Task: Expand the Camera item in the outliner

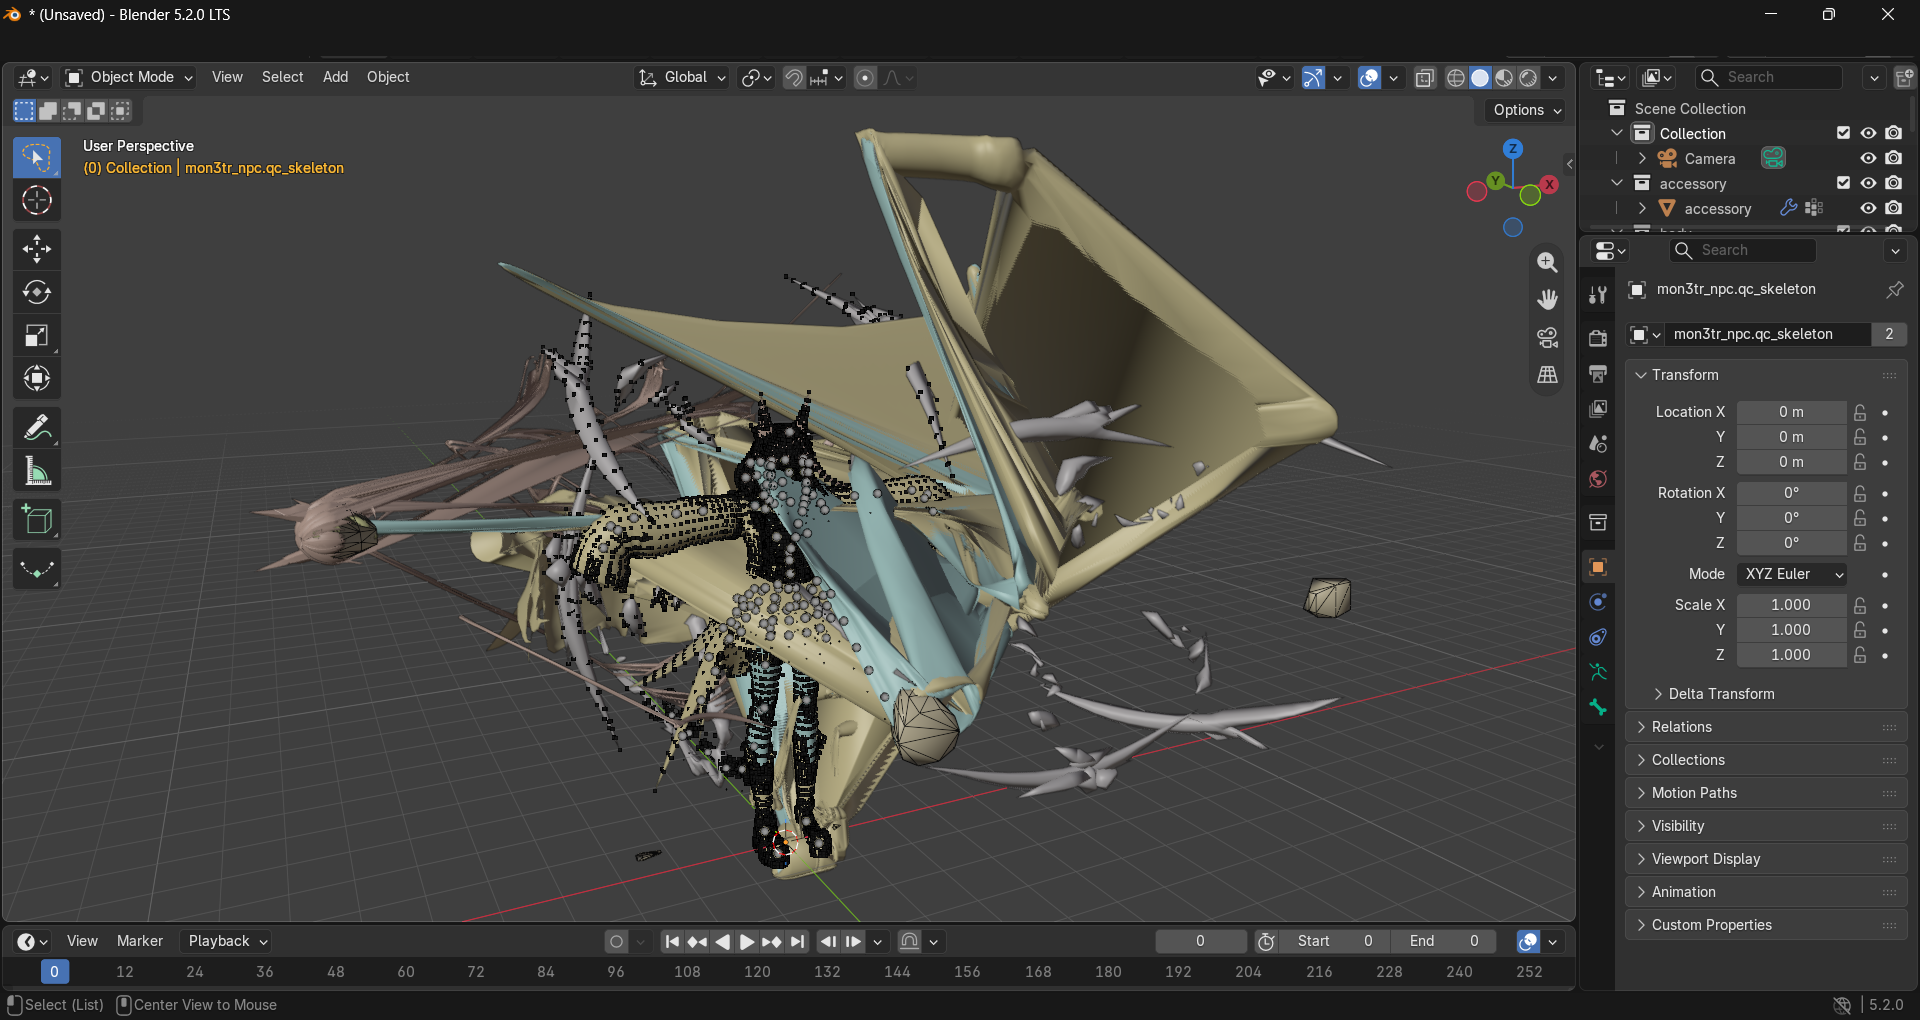Action: coord(1642,158)
